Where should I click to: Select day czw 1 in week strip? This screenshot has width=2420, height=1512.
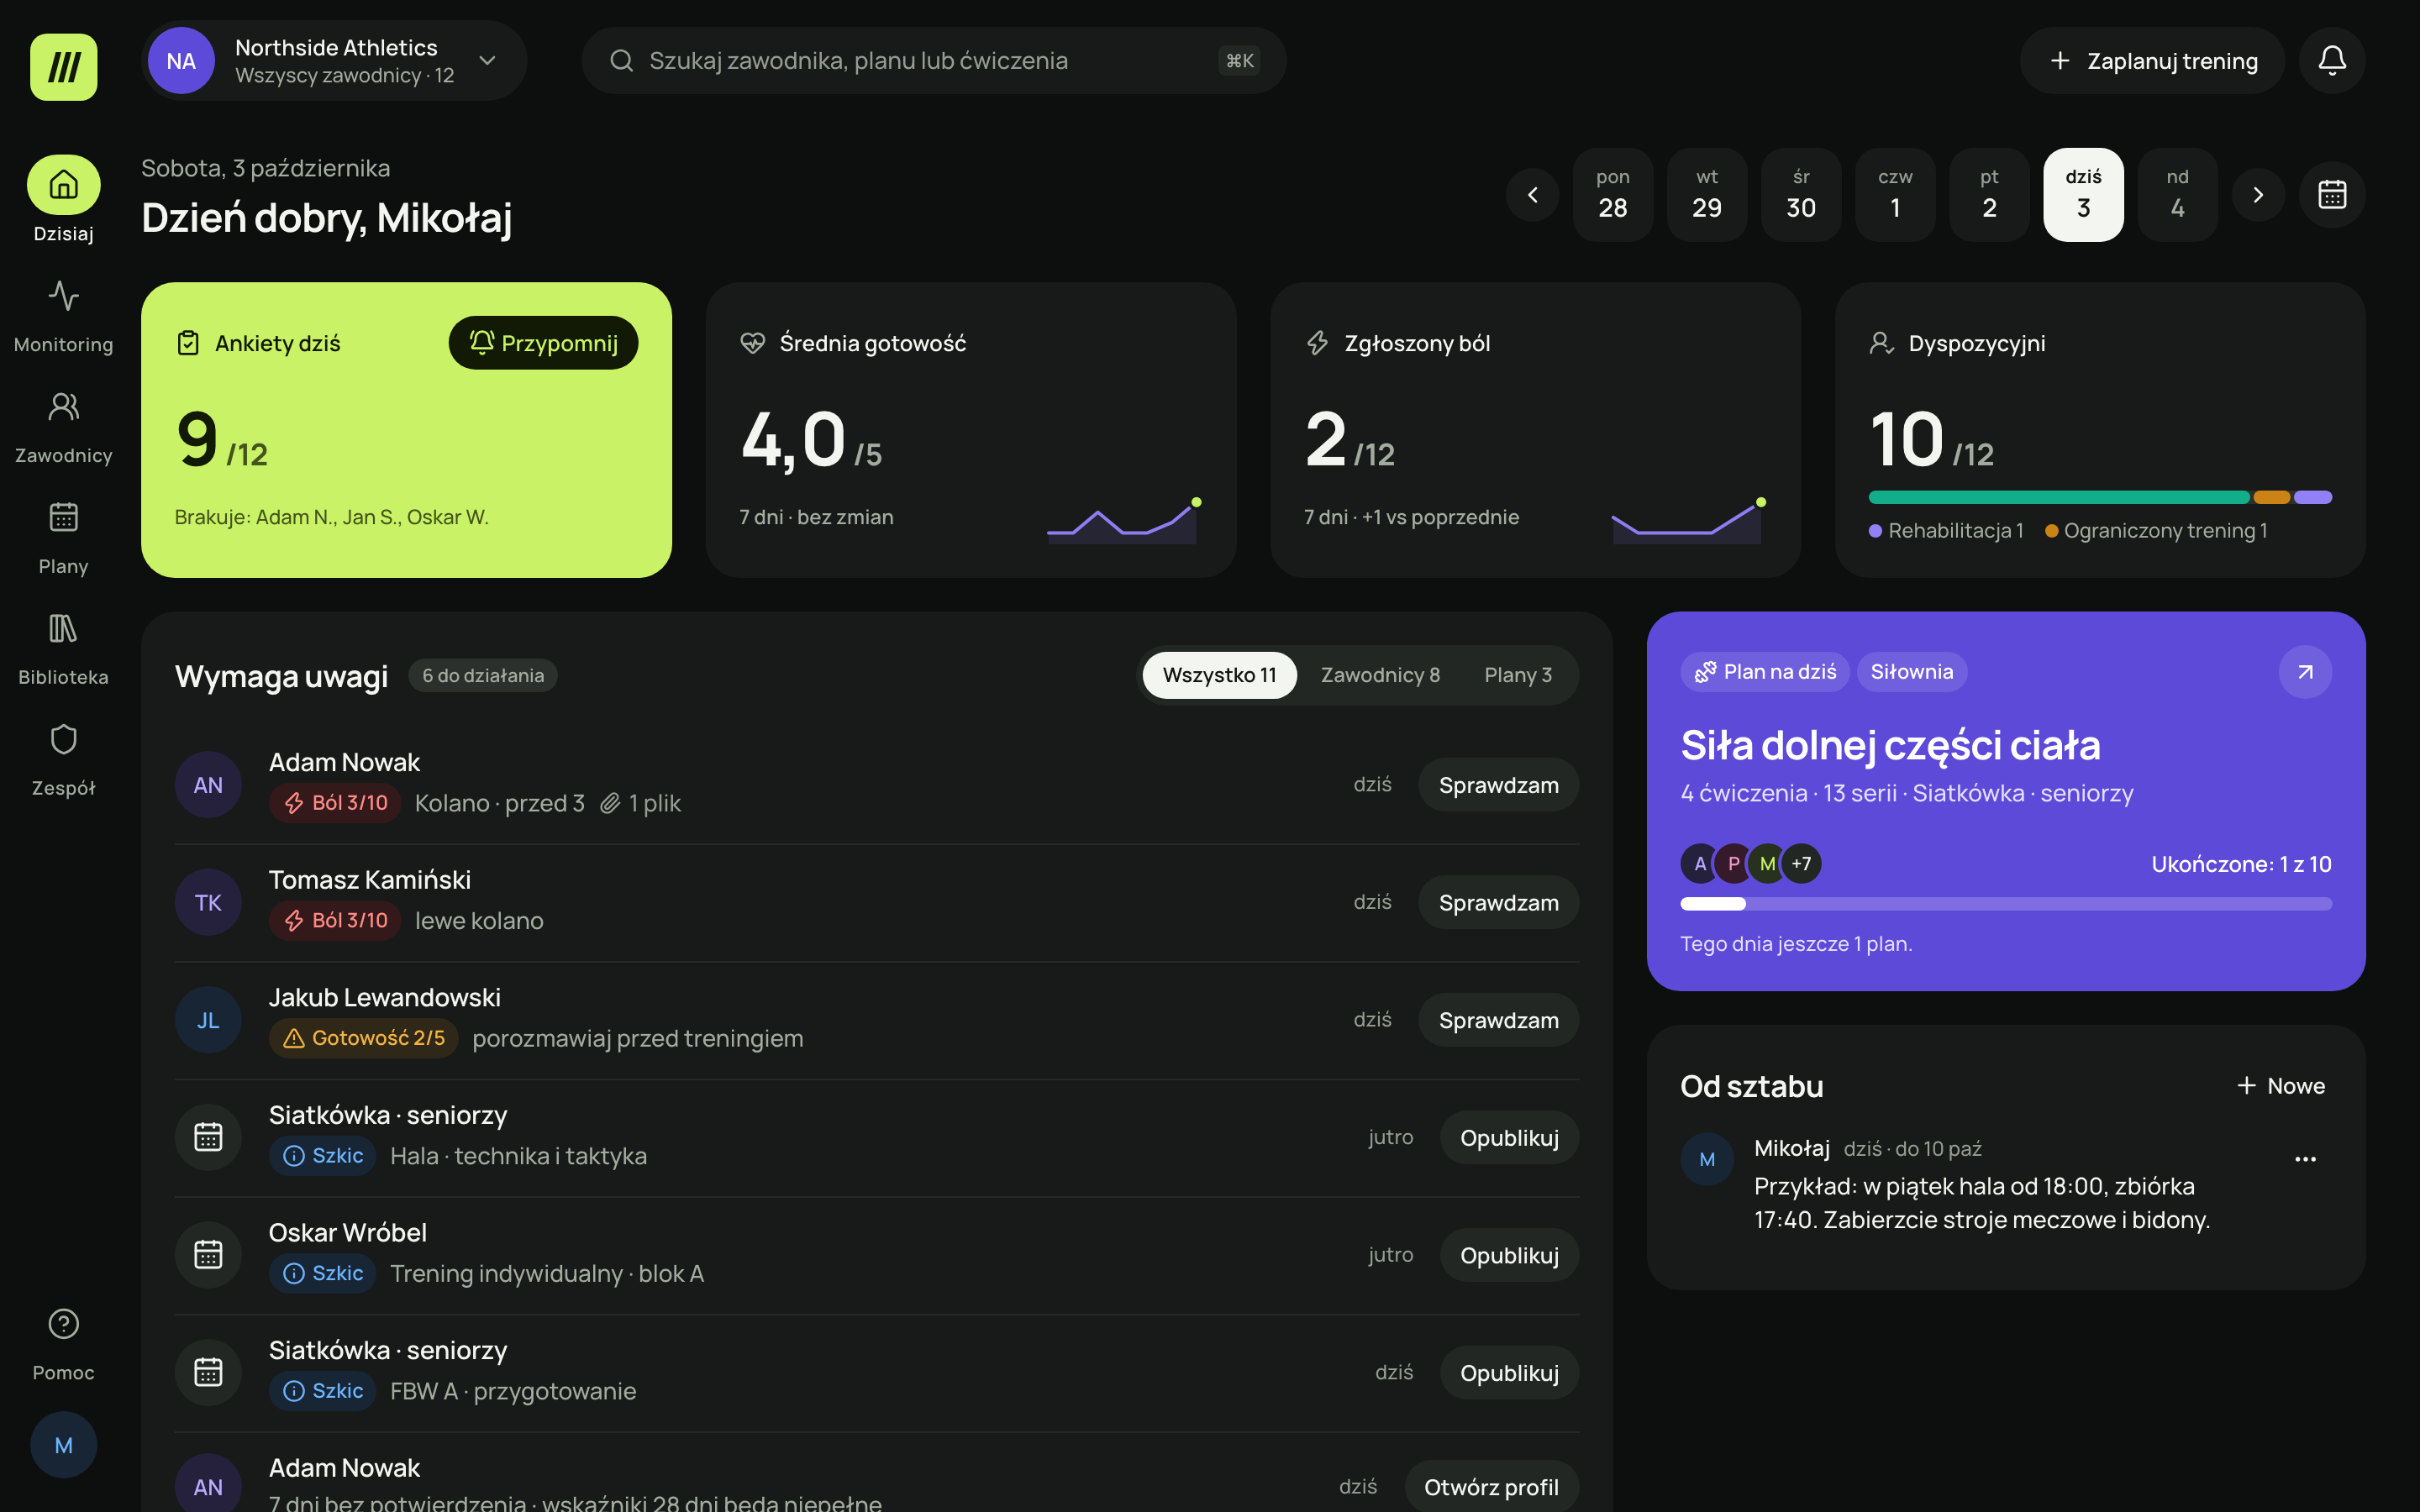click(1895, 195)
